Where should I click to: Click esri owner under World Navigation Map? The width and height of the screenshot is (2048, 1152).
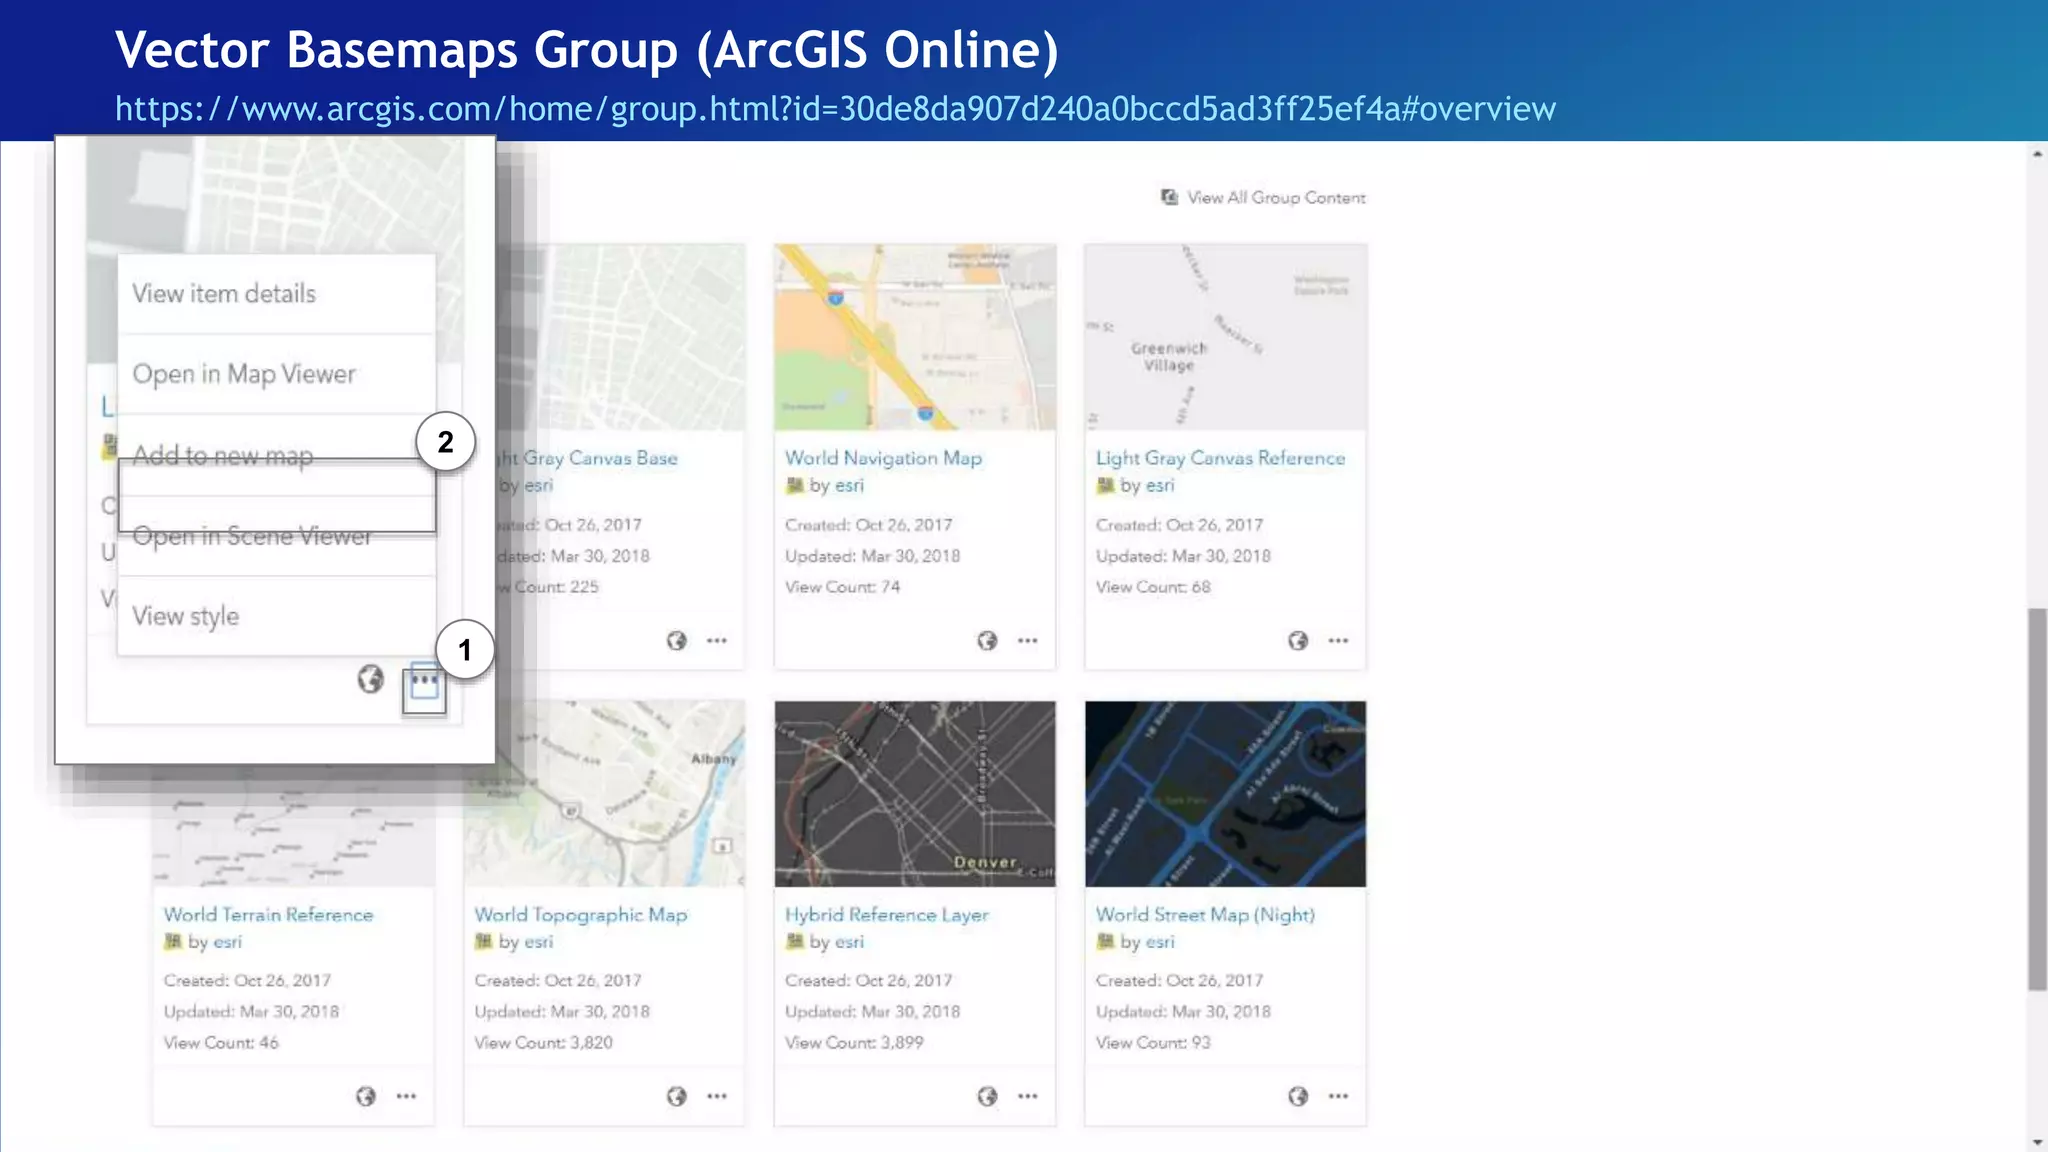(x=849, y=485)
